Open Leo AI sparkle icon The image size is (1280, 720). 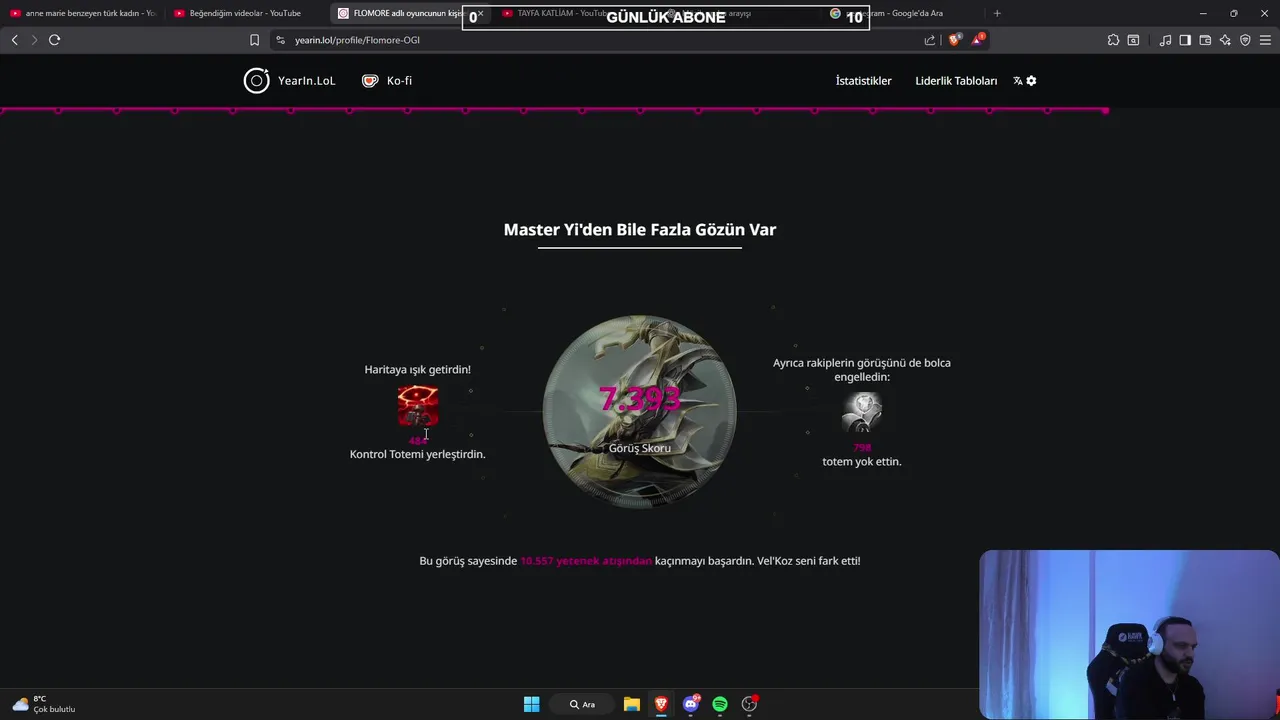point(1225,40)
